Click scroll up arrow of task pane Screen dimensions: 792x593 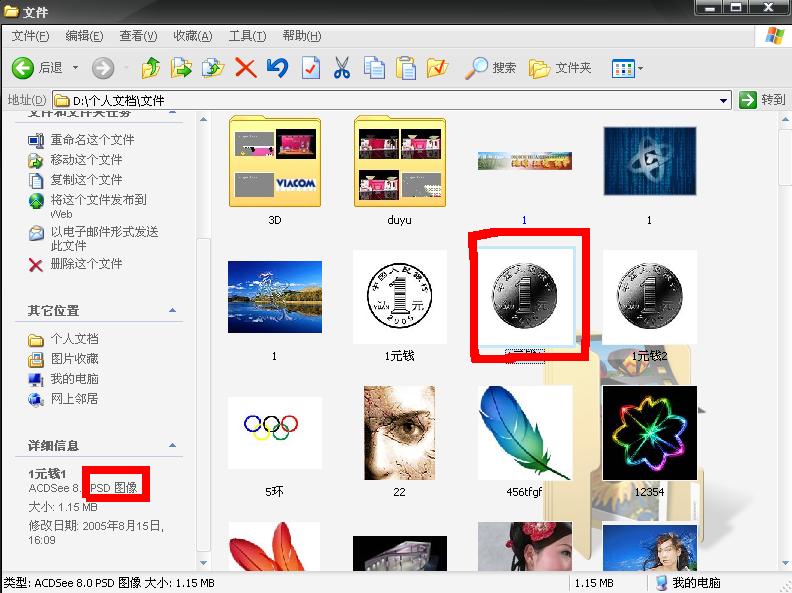(x=203, y=120)
